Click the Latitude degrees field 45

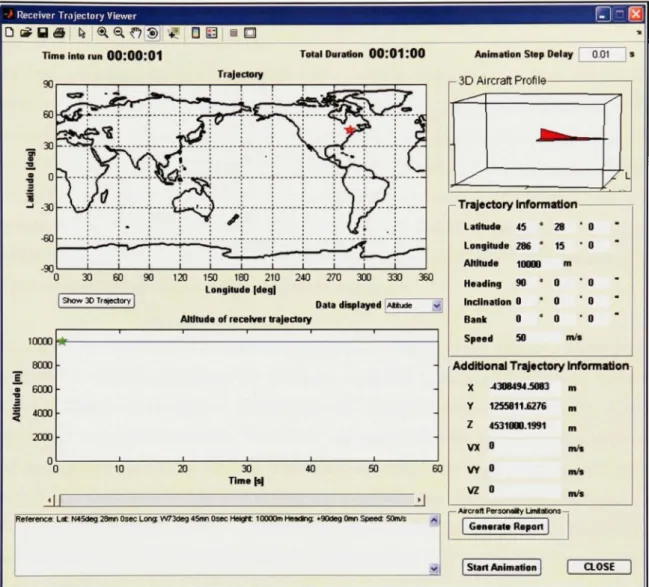coord(525,227)
